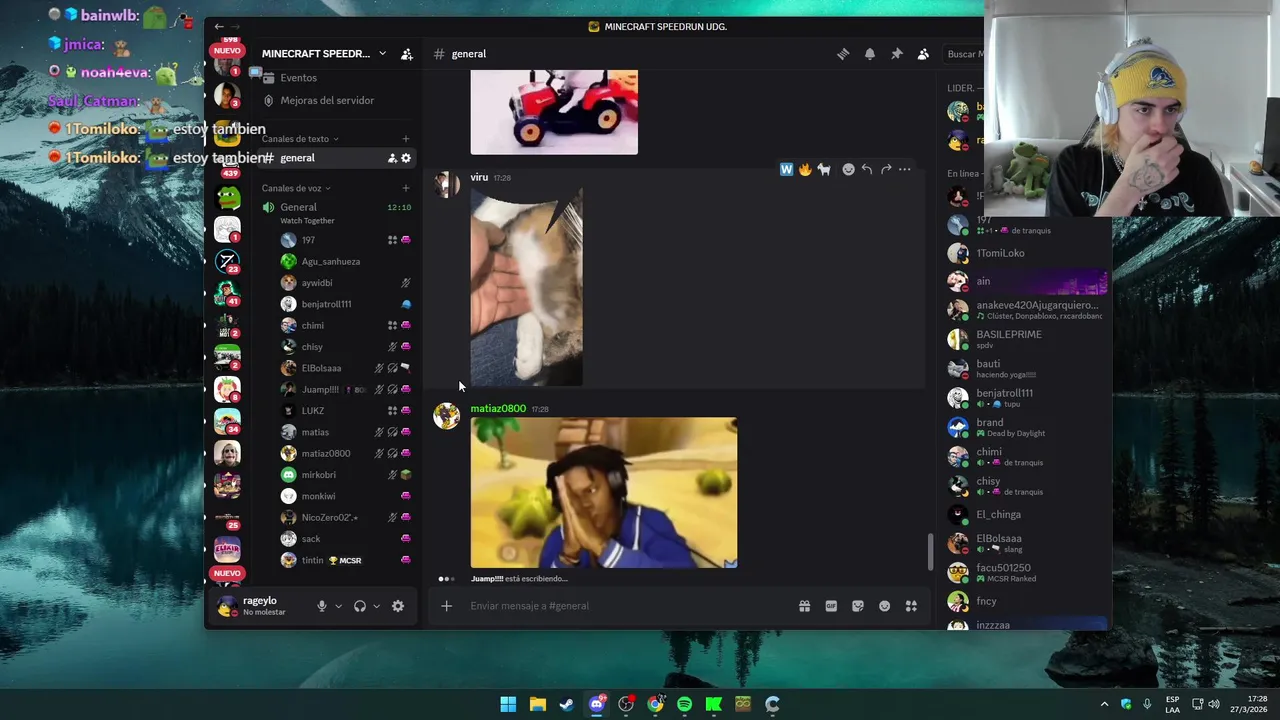Focus the Enviar mensaje a #general field
This screenshot has width=1280, height=720.
click(628, 606)
